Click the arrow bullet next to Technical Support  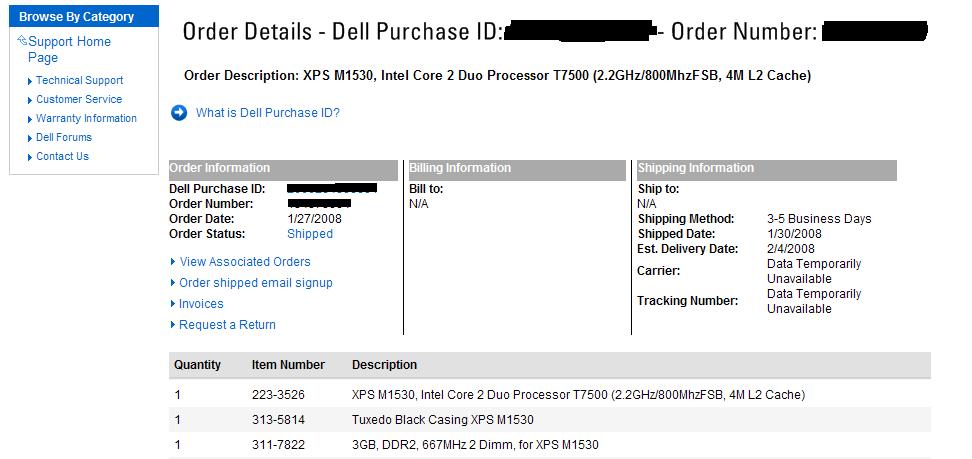pos(30,81)
